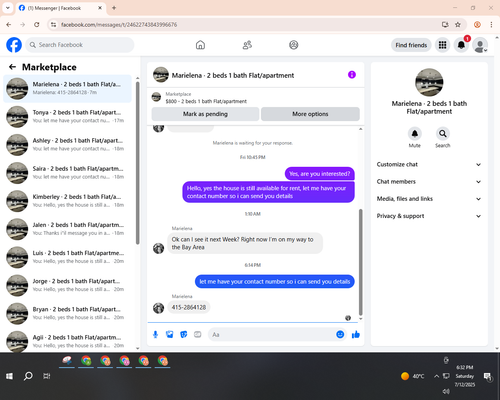Viewport: 500px width, 400px height.
Task: Open Jorge conversation in the list
Action: [67, 285]
